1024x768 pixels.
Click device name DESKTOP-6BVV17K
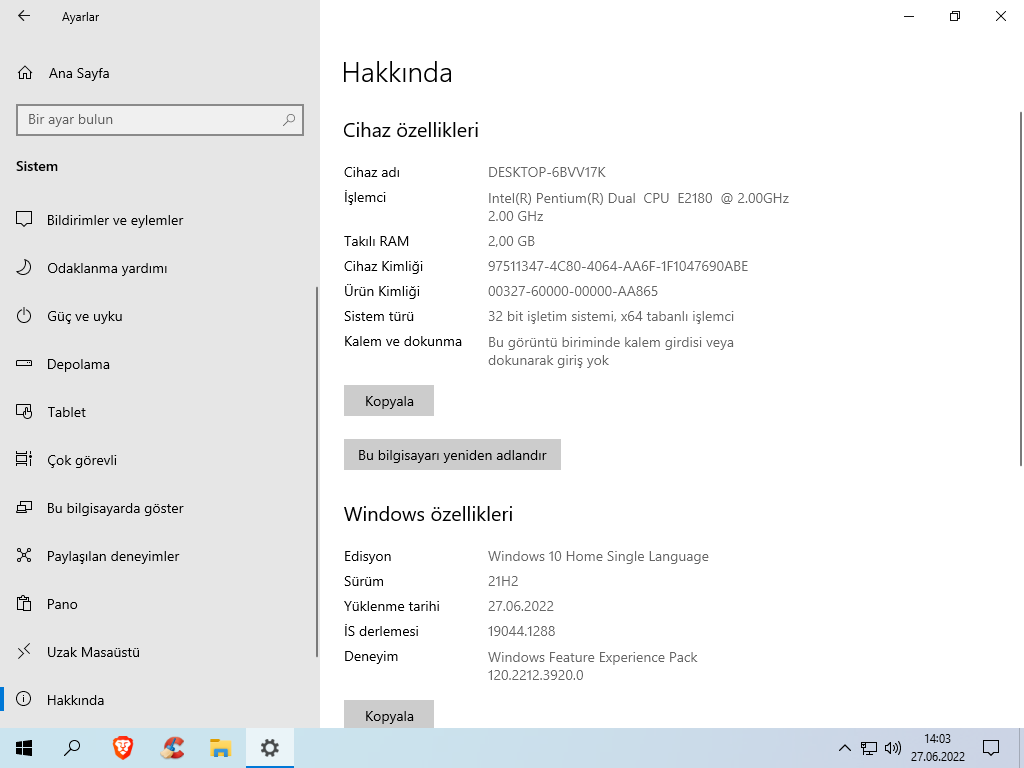click(x=547, y=172)
